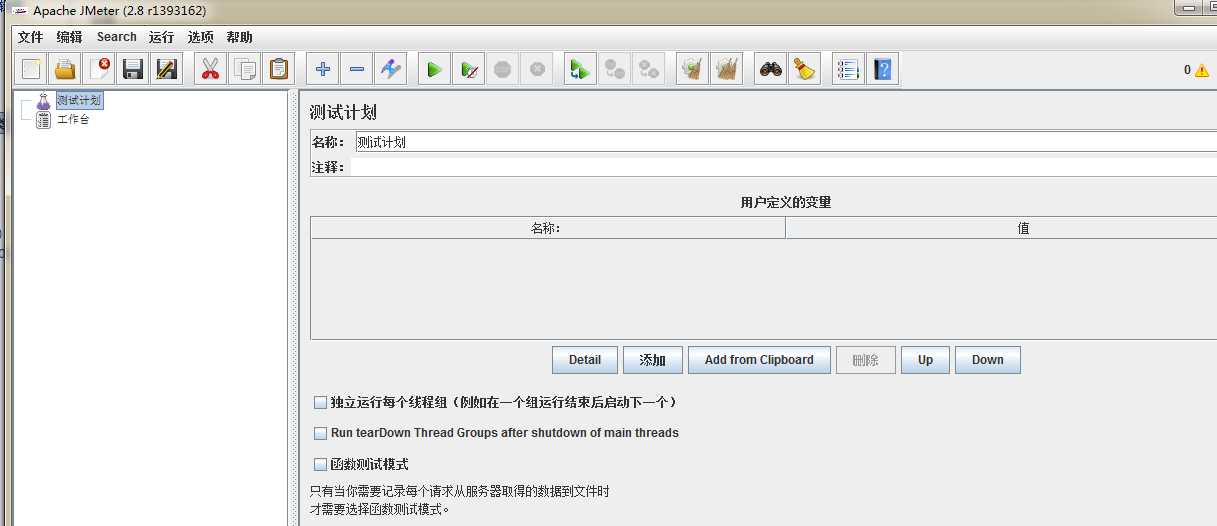Viewport: 1217px width, 526px height.
Task: Click the Close test plan icon
Action: 99,69
